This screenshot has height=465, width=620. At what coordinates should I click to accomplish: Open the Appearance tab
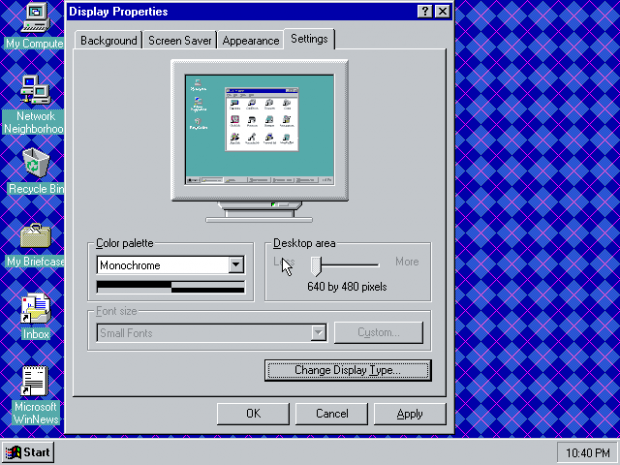coord(251,40)
